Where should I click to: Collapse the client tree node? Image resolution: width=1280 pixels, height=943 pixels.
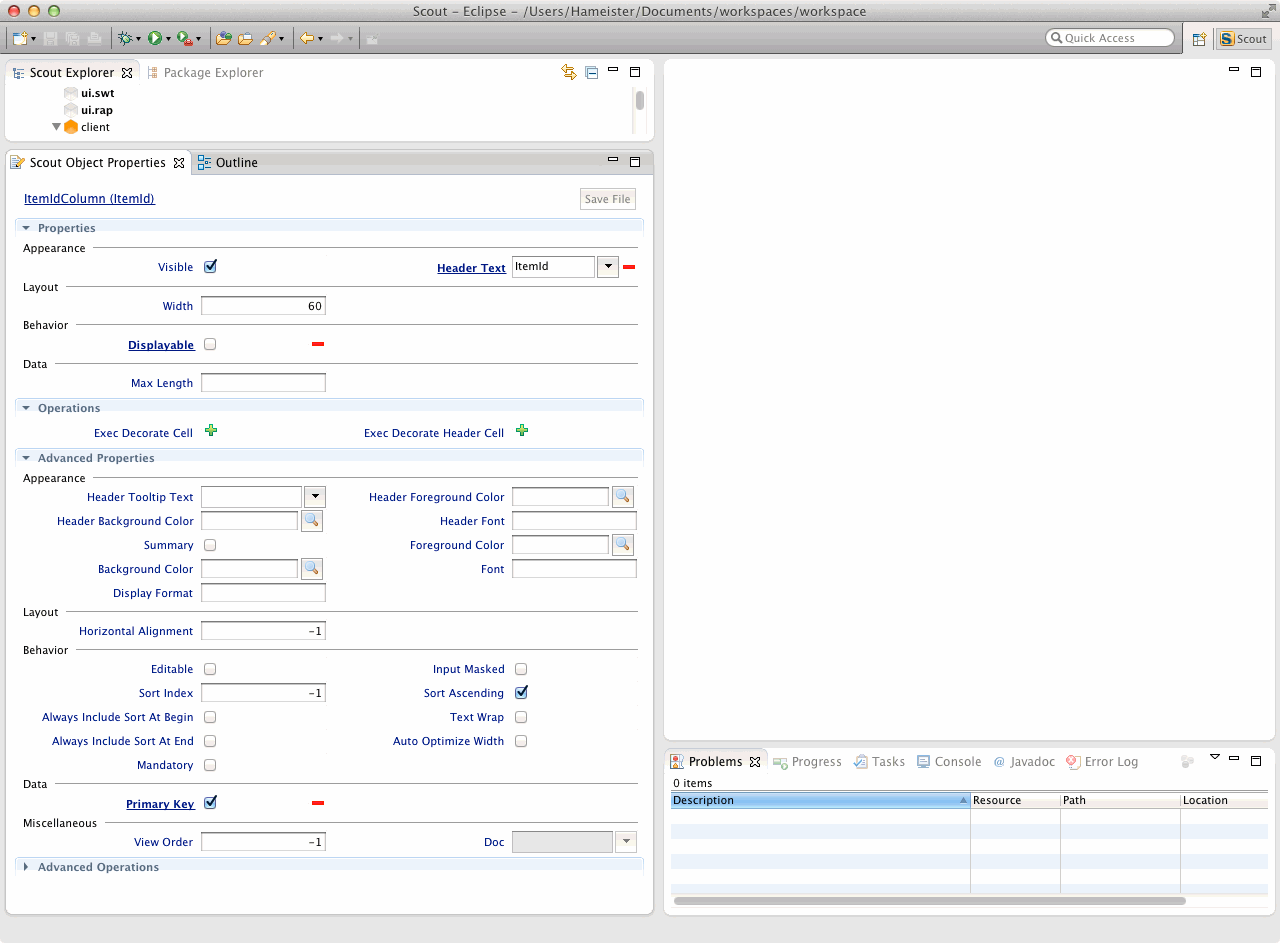coord(57,127)
